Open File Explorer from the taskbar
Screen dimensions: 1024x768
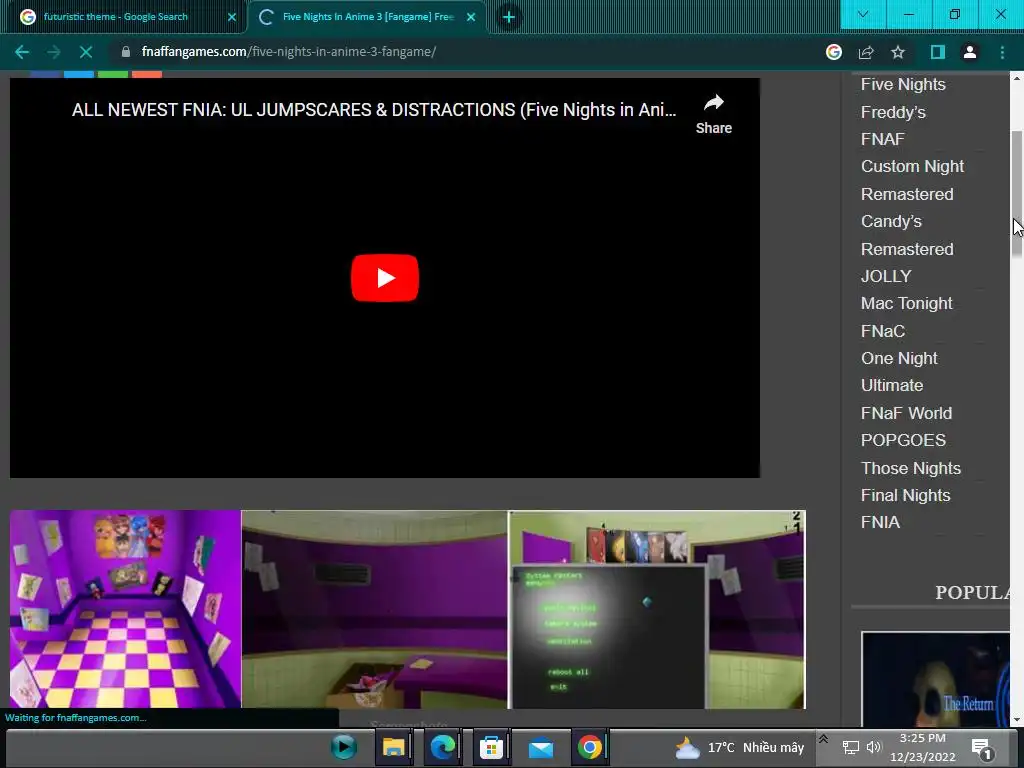click(393, 747)
